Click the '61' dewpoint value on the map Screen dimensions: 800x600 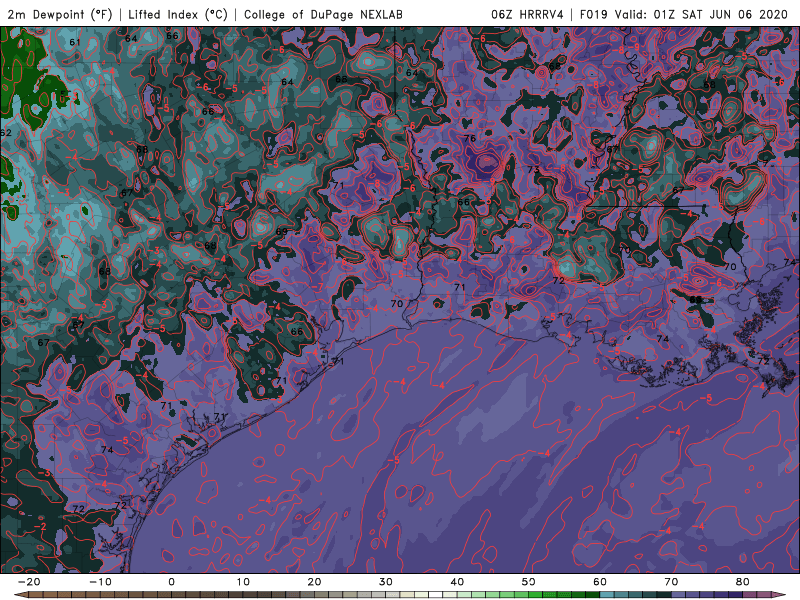pos(75,42)
